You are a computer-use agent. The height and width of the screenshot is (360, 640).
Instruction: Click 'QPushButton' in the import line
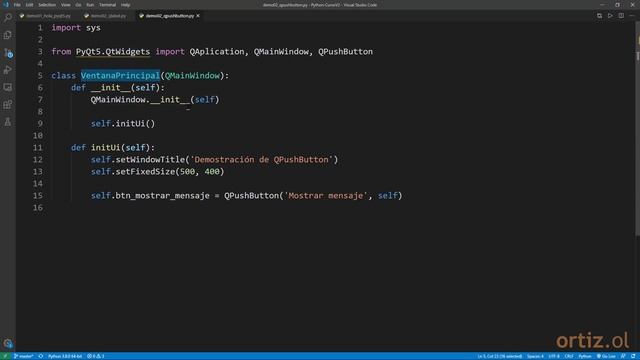click(345, 52)
